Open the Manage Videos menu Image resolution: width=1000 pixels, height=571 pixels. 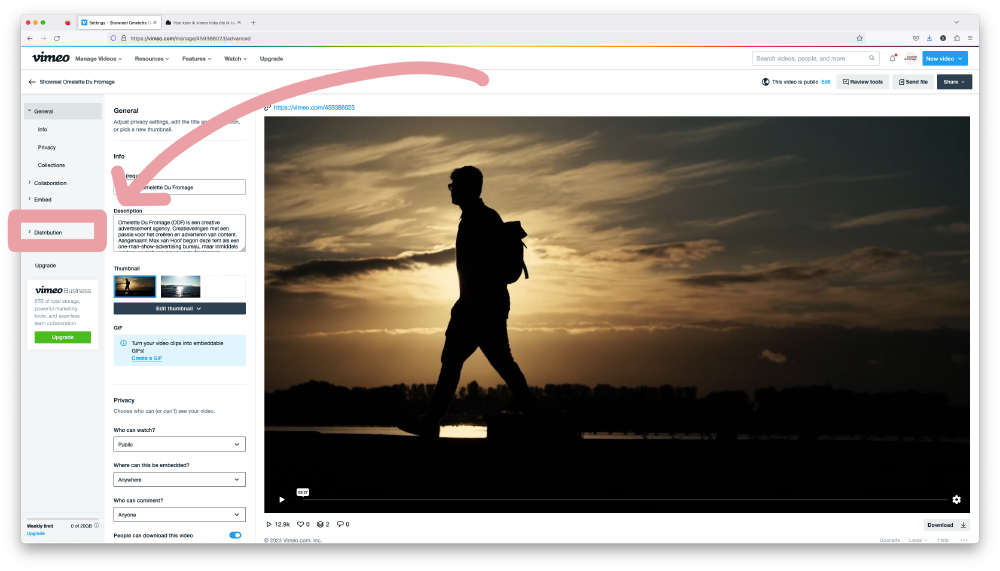(x=98, y=59)
